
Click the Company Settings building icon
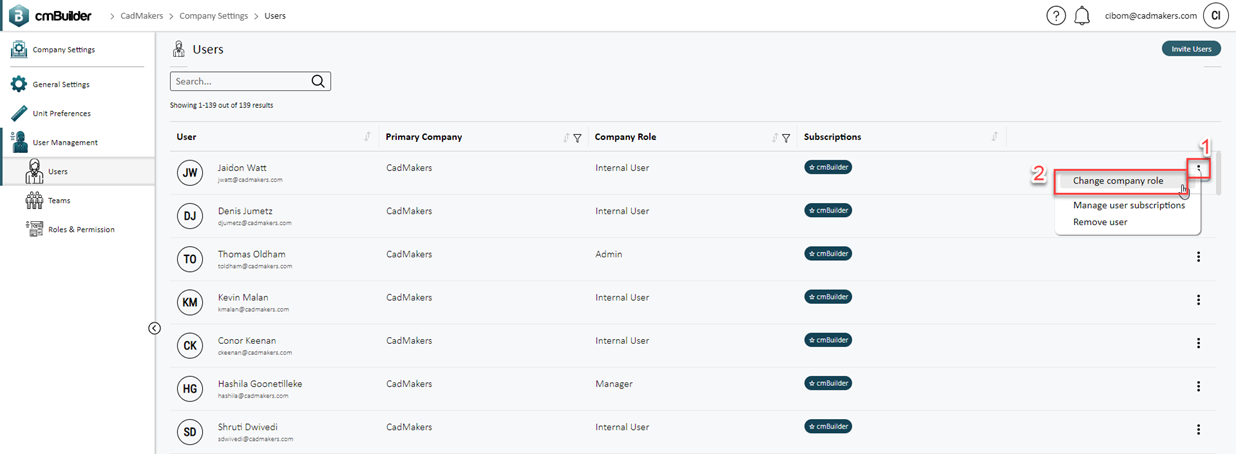(x=19, y=50)
